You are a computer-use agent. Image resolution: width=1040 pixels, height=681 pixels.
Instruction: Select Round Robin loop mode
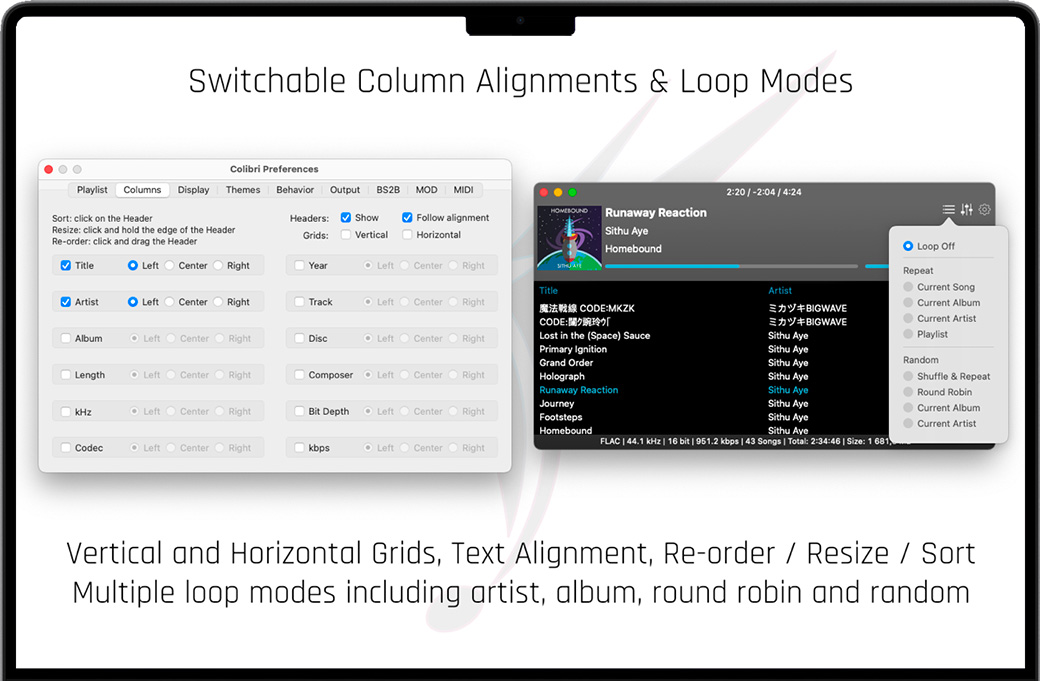[908, 392]
